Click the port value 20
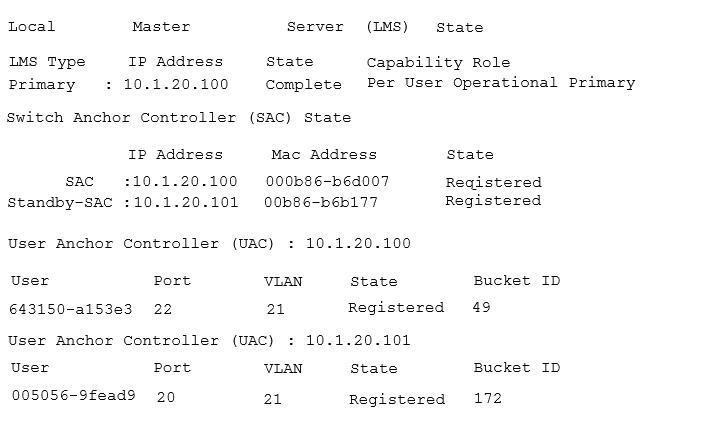The image size is (705, 423). (166, 397)
